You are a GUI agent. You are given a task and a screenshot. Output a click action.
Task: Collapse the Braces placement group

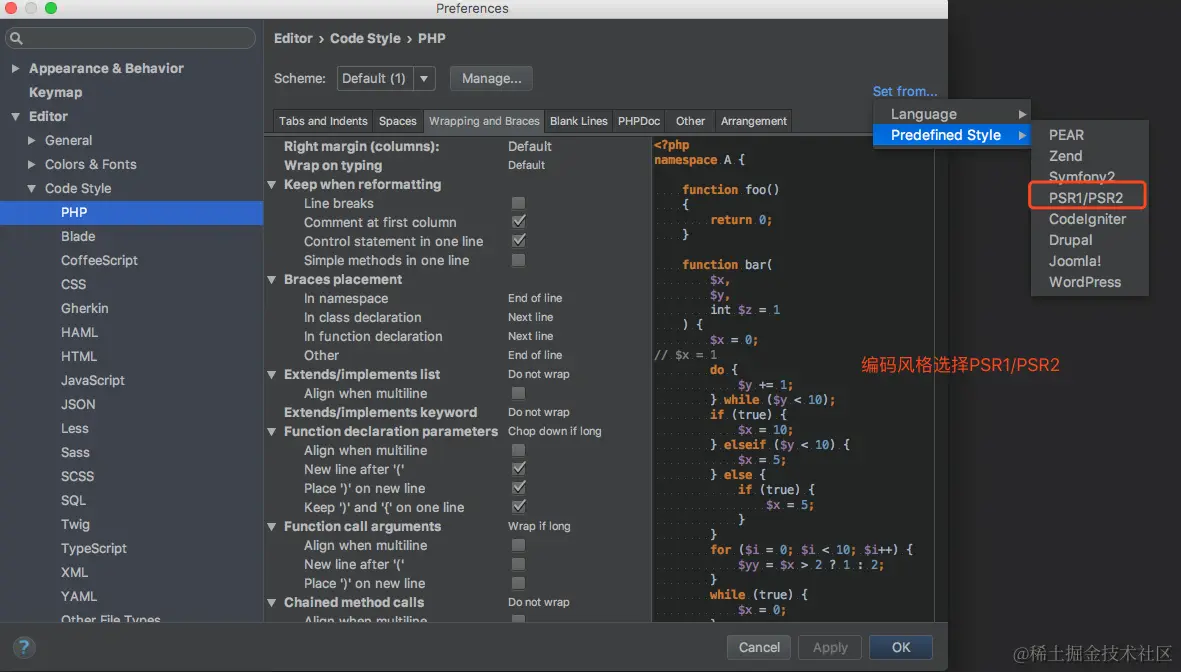click(x=272, y=279)
